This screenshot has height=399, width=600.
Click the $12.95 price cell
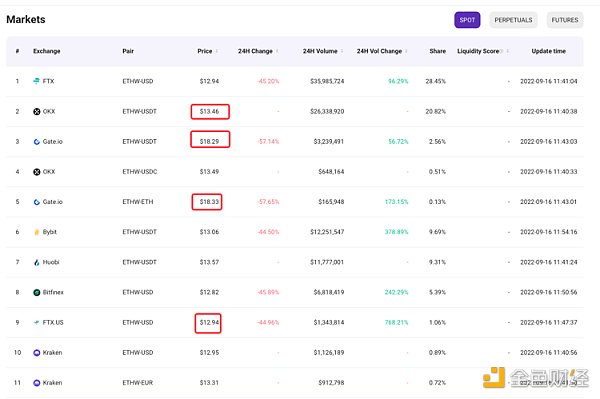[x=209, y=353]
